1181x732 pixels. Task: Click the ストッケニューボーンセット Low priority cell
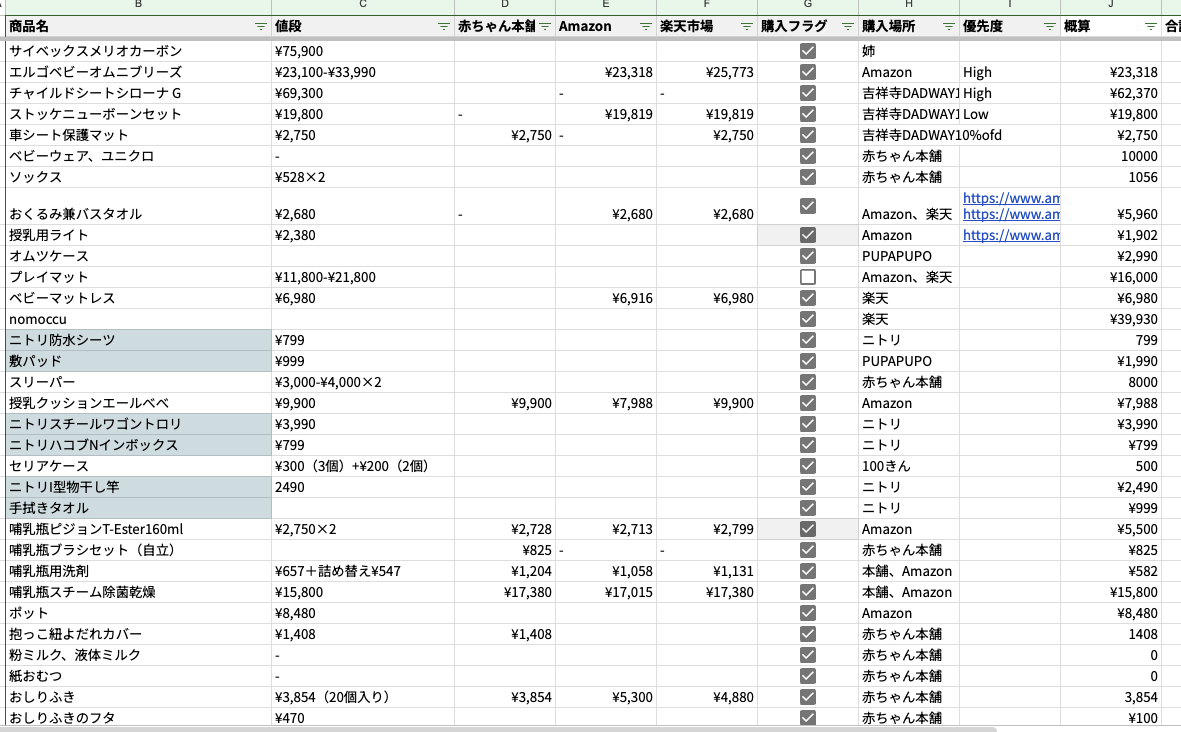pos(1010,114)
